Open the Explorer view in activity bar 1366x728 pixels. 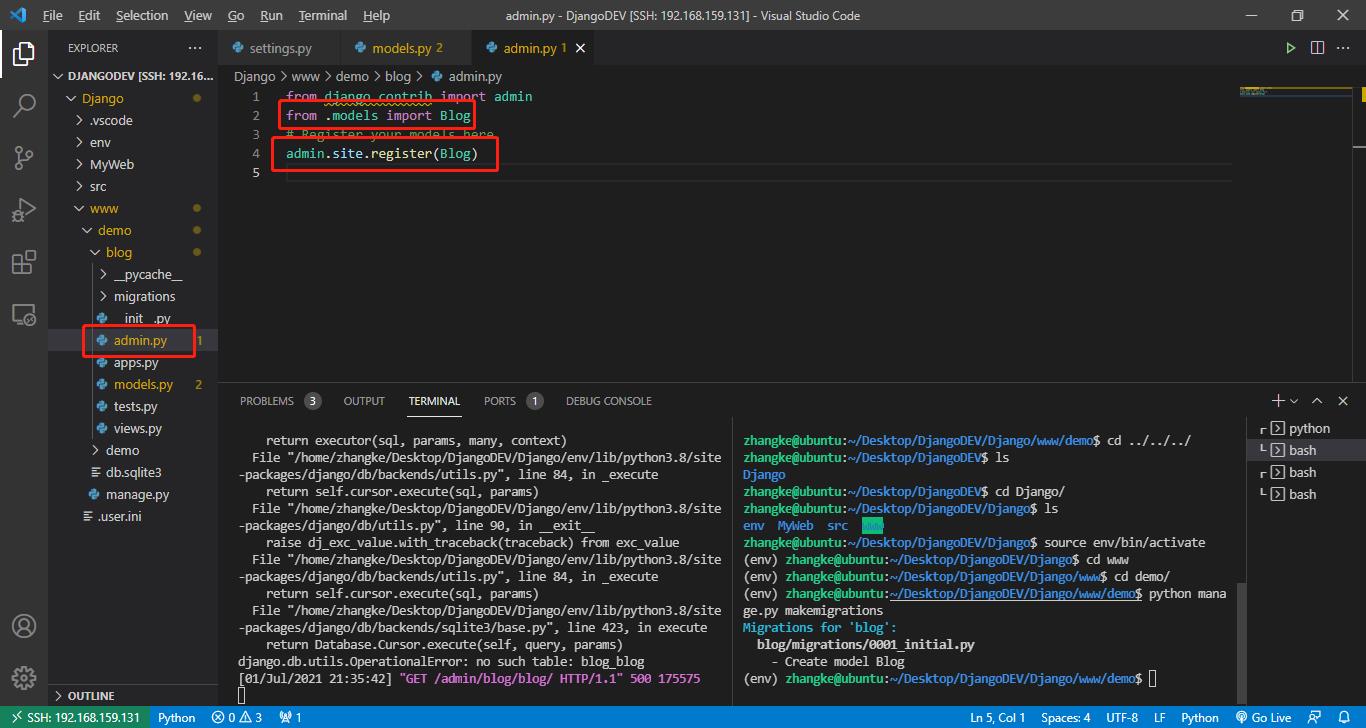point(23,54)
